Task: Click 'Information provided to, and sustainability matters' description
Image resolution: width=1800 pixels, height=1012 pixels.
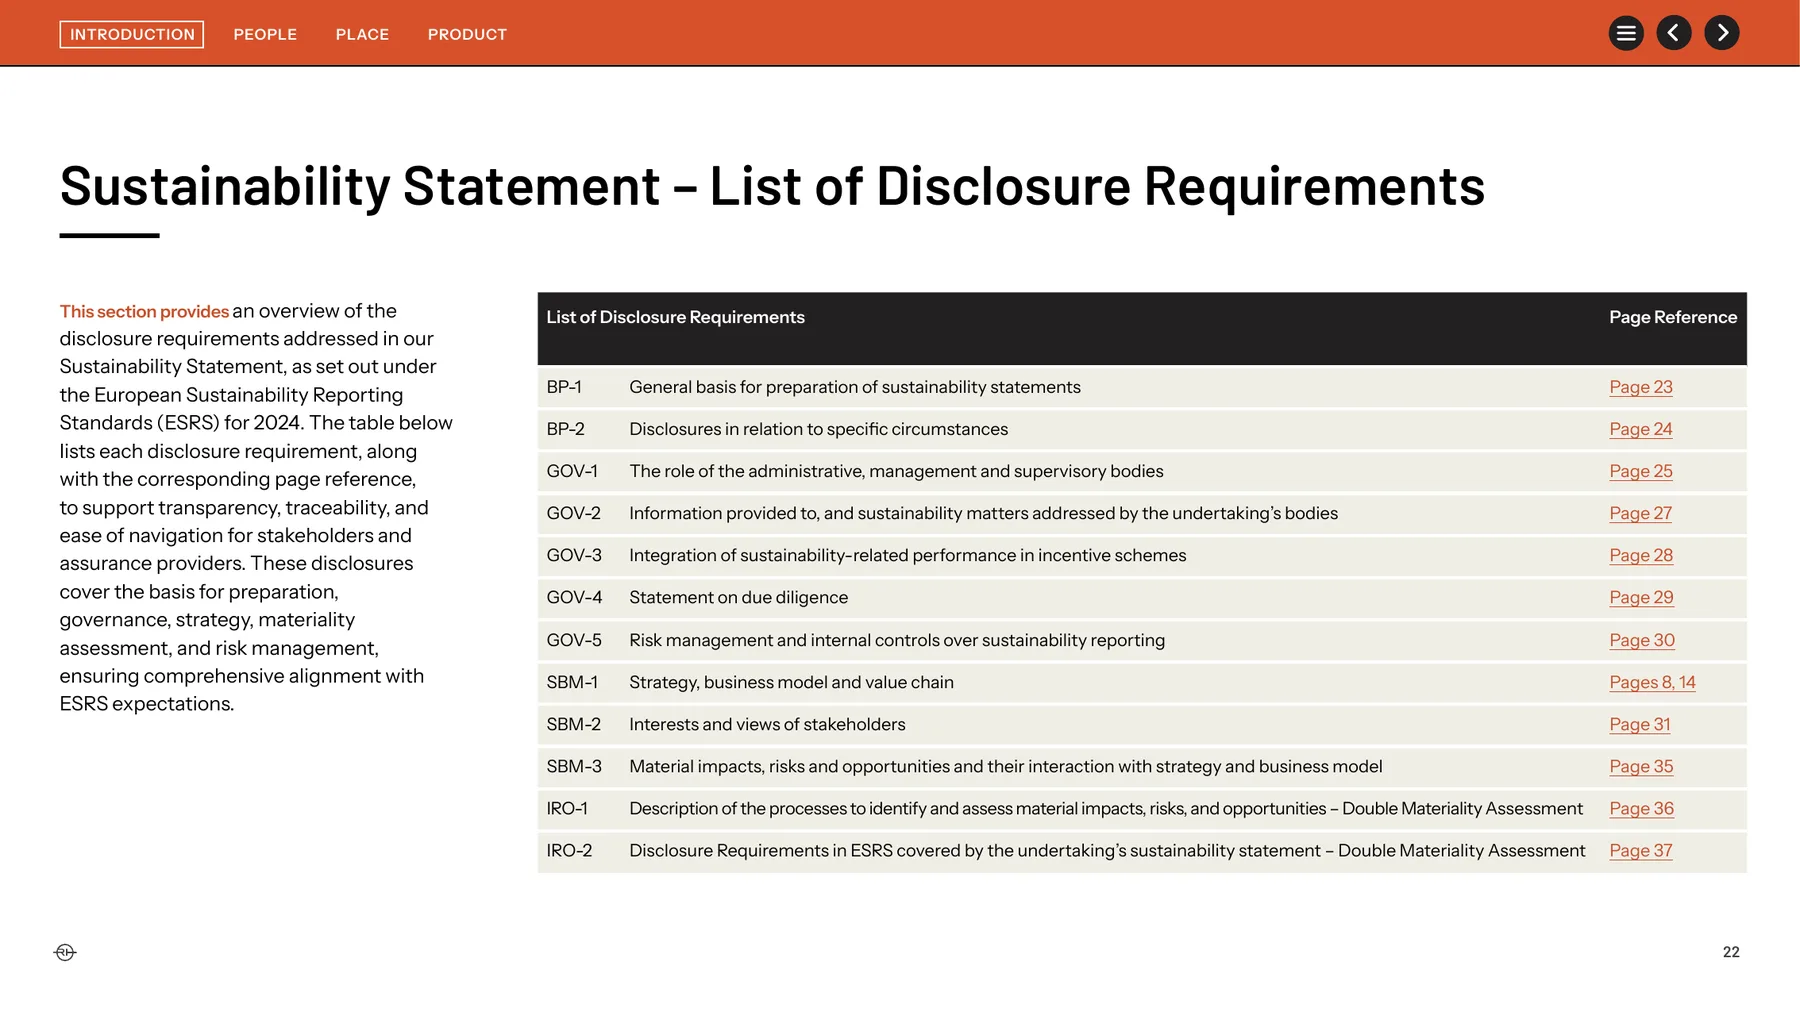Action: [x=983, y=513]
